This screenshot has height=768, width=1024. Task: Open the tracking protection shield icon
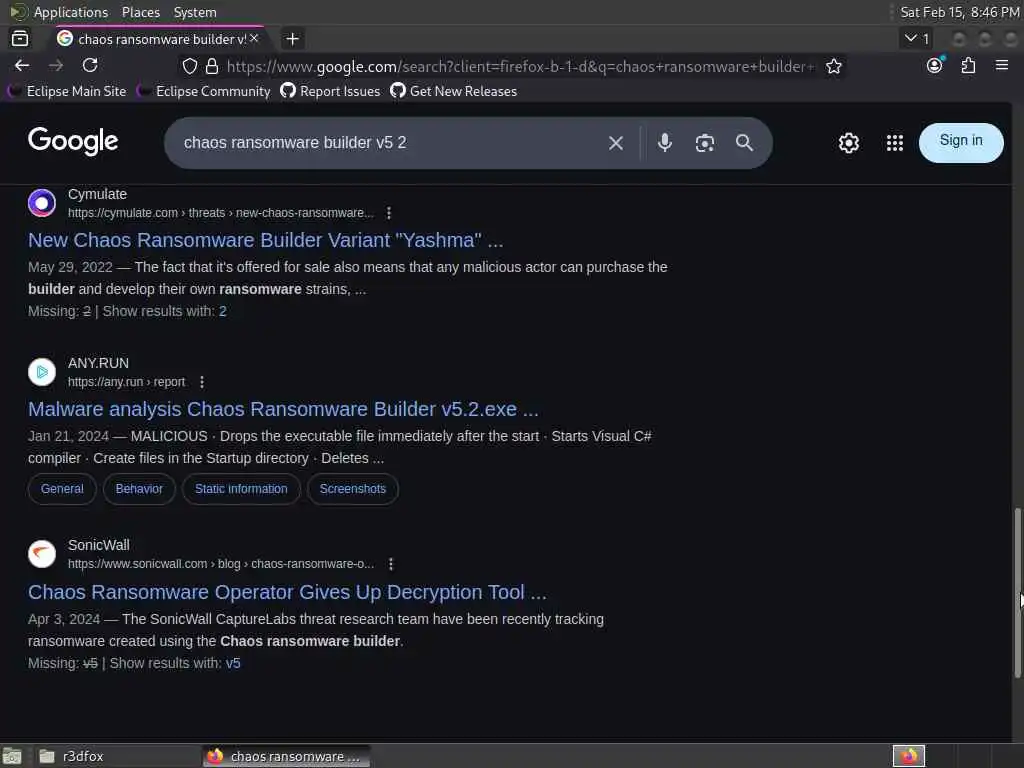[x=189, y=66]
